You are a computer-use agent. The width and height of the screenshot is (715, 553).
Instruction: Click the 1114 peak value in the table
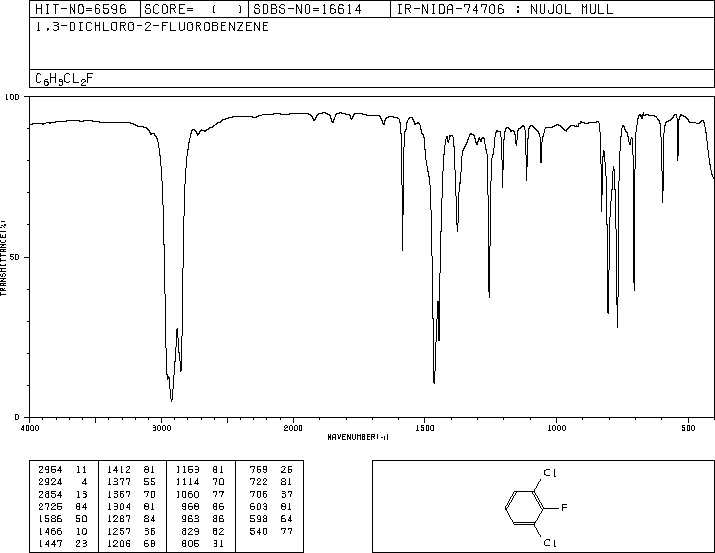pos(187,482)
